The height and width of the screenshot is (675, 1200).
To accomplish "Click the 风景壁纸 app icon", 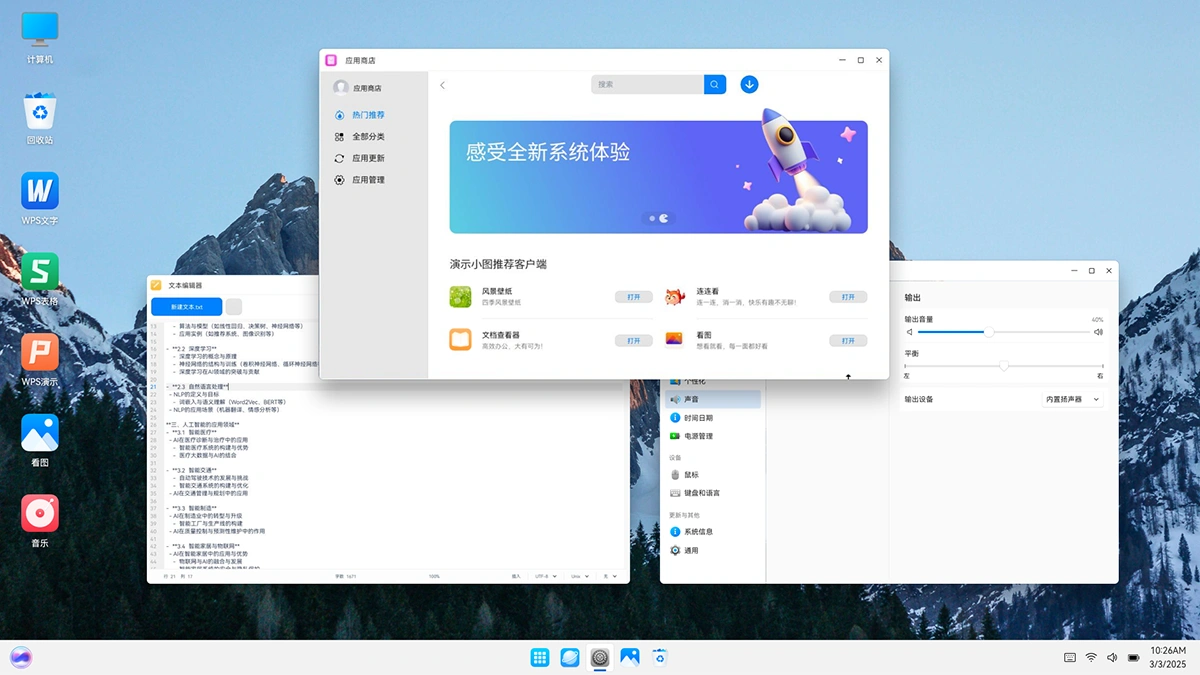I will [x=460, y=296].
